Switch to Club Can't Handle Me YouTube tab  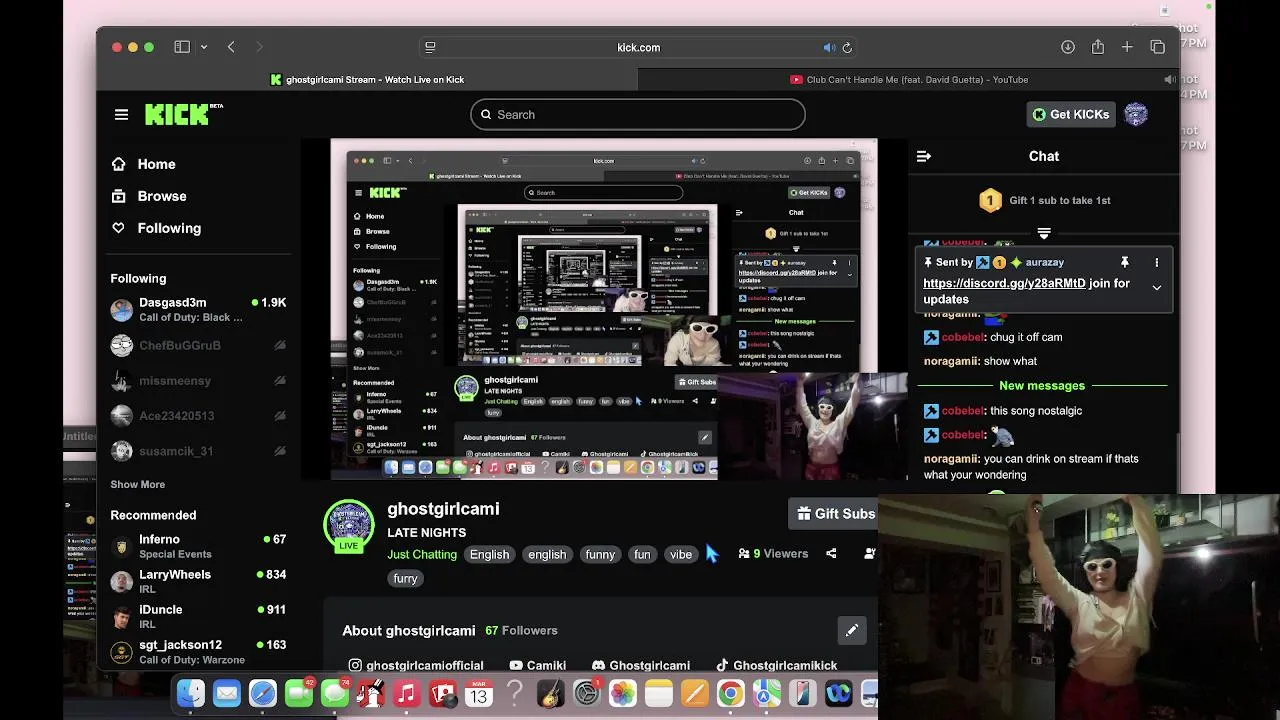(909, 80)
